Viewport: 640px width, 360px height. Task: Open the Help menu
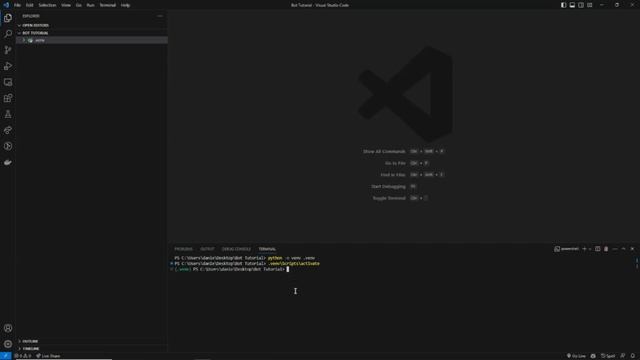coord(125,5)
